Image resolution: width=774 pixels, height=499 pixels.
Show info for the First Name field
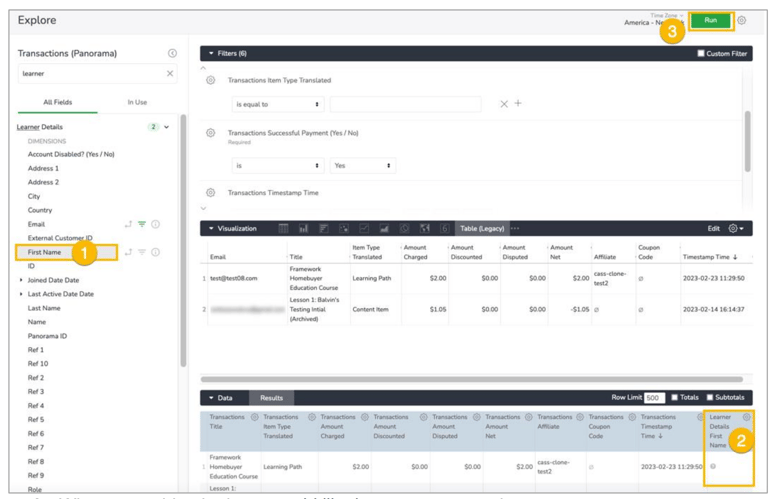pos(155,252)
